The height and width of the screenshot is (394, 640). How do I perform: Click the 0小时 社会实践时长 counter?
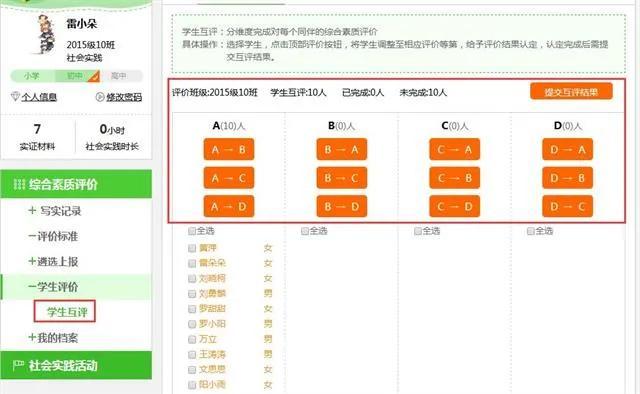112,137
